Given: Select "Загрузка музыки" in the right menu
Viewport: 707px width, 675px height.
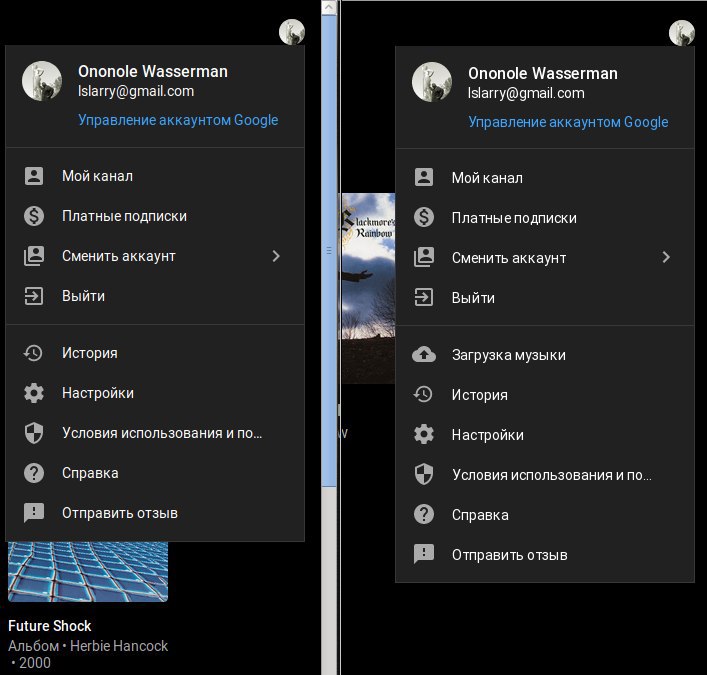Looking at the screenshot, I should pos(545,355).
